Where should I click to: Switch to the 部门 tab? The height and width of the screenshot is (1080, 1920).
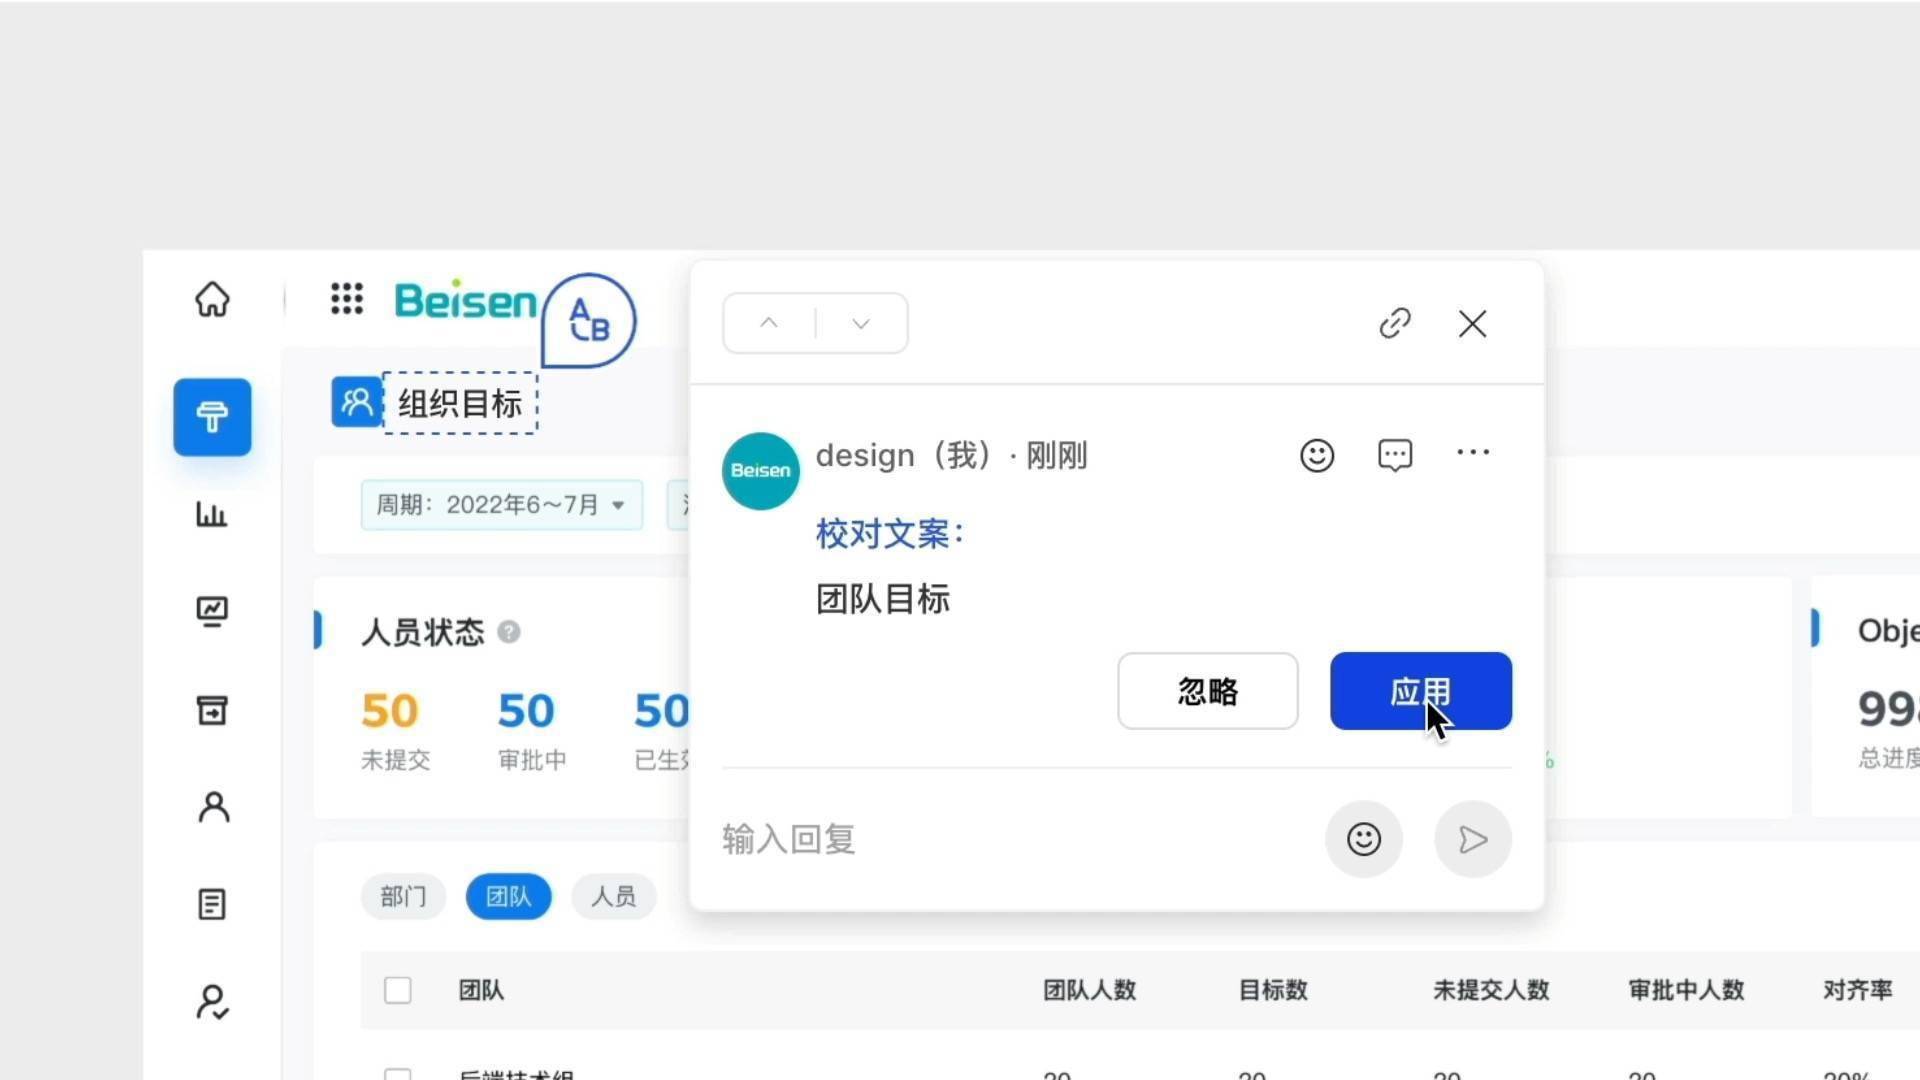(x=403, y=896)
